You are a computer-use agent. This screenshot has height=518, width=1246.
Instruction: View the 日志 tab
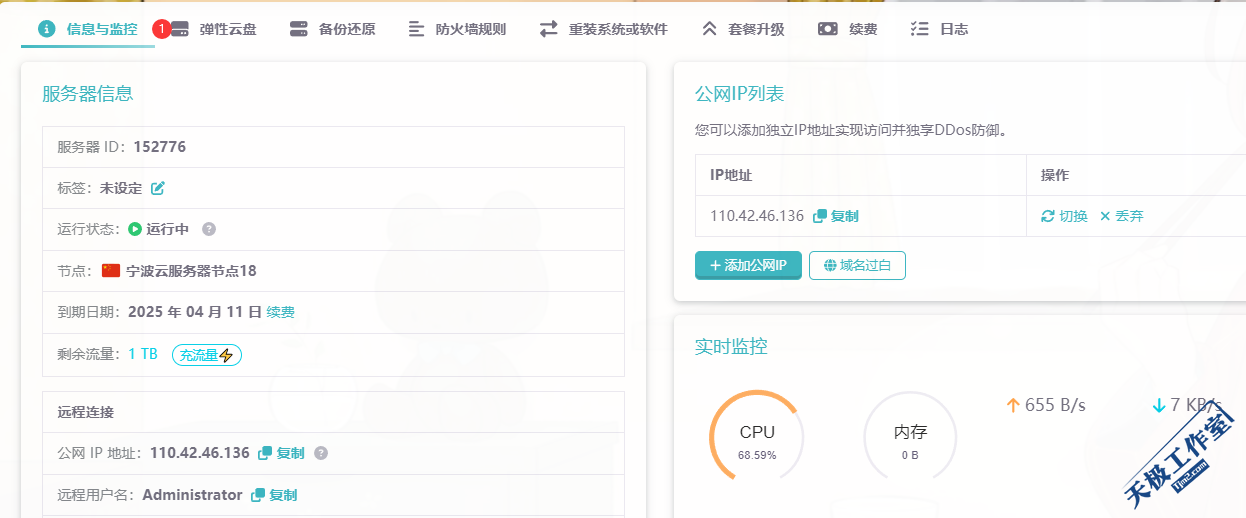pos(939,29)
